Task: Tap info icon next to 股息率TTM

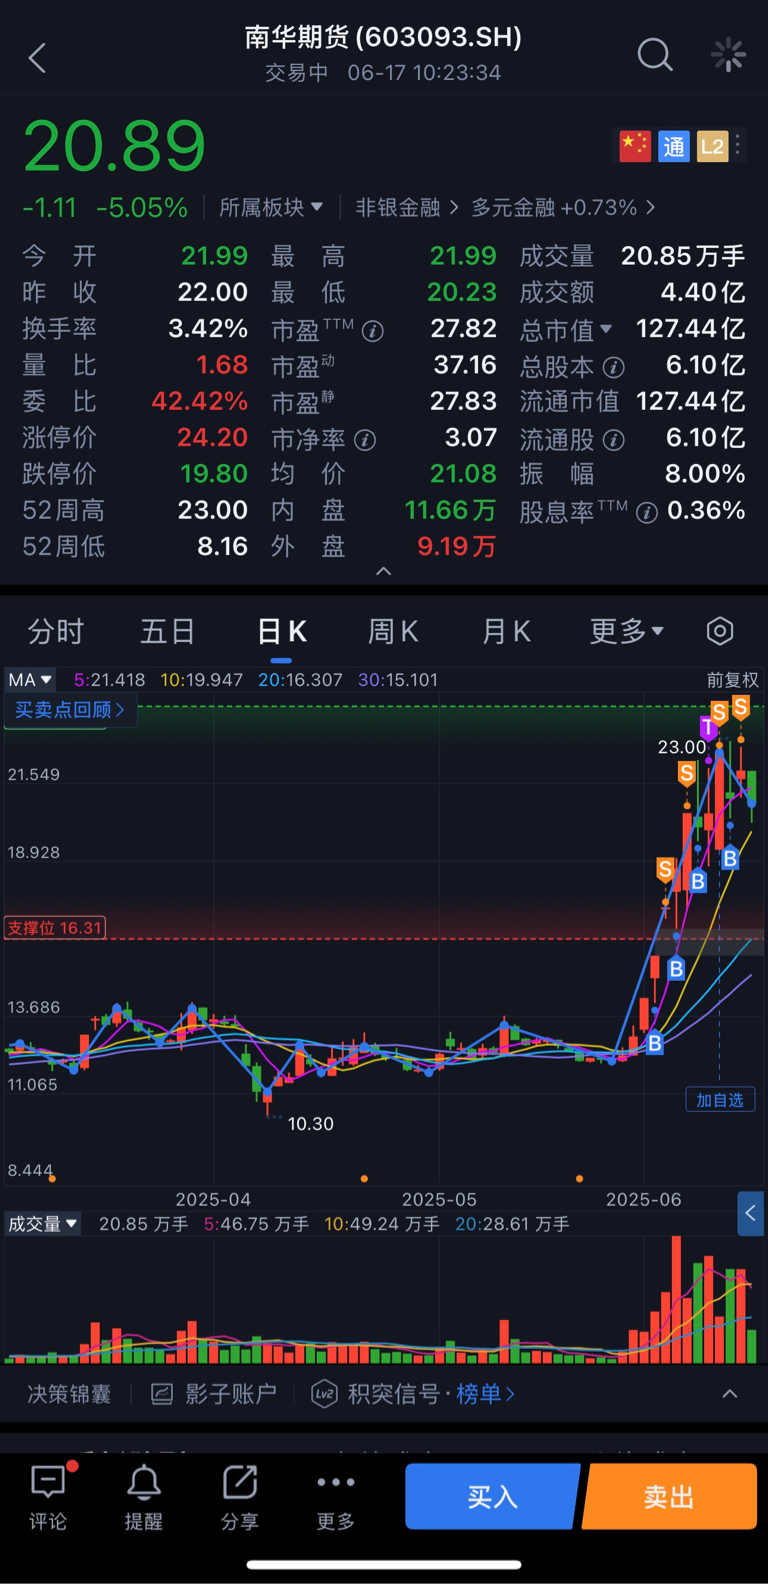Action: [x=647, y=512]
